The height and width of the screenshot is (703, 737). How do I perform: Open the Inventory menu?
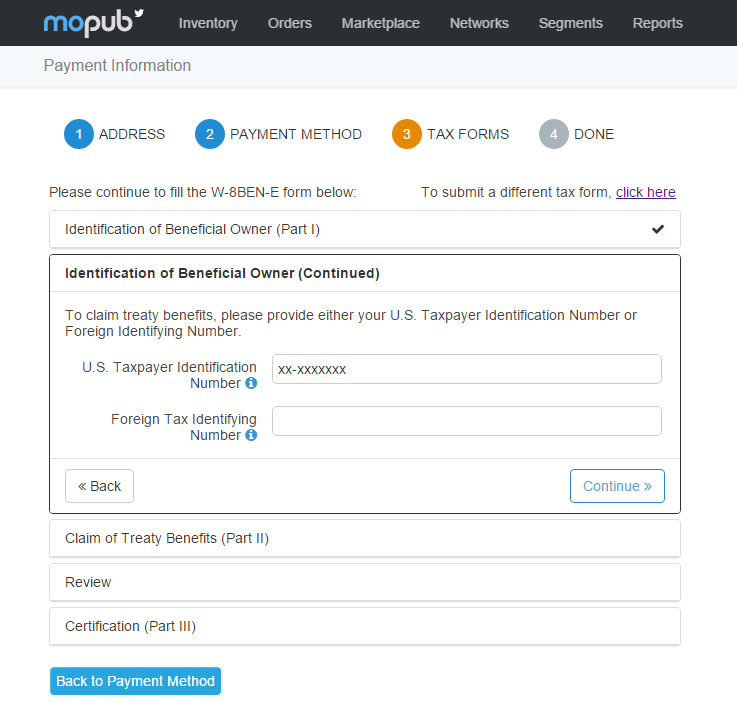pyautogui.click(x=208, y=23)
